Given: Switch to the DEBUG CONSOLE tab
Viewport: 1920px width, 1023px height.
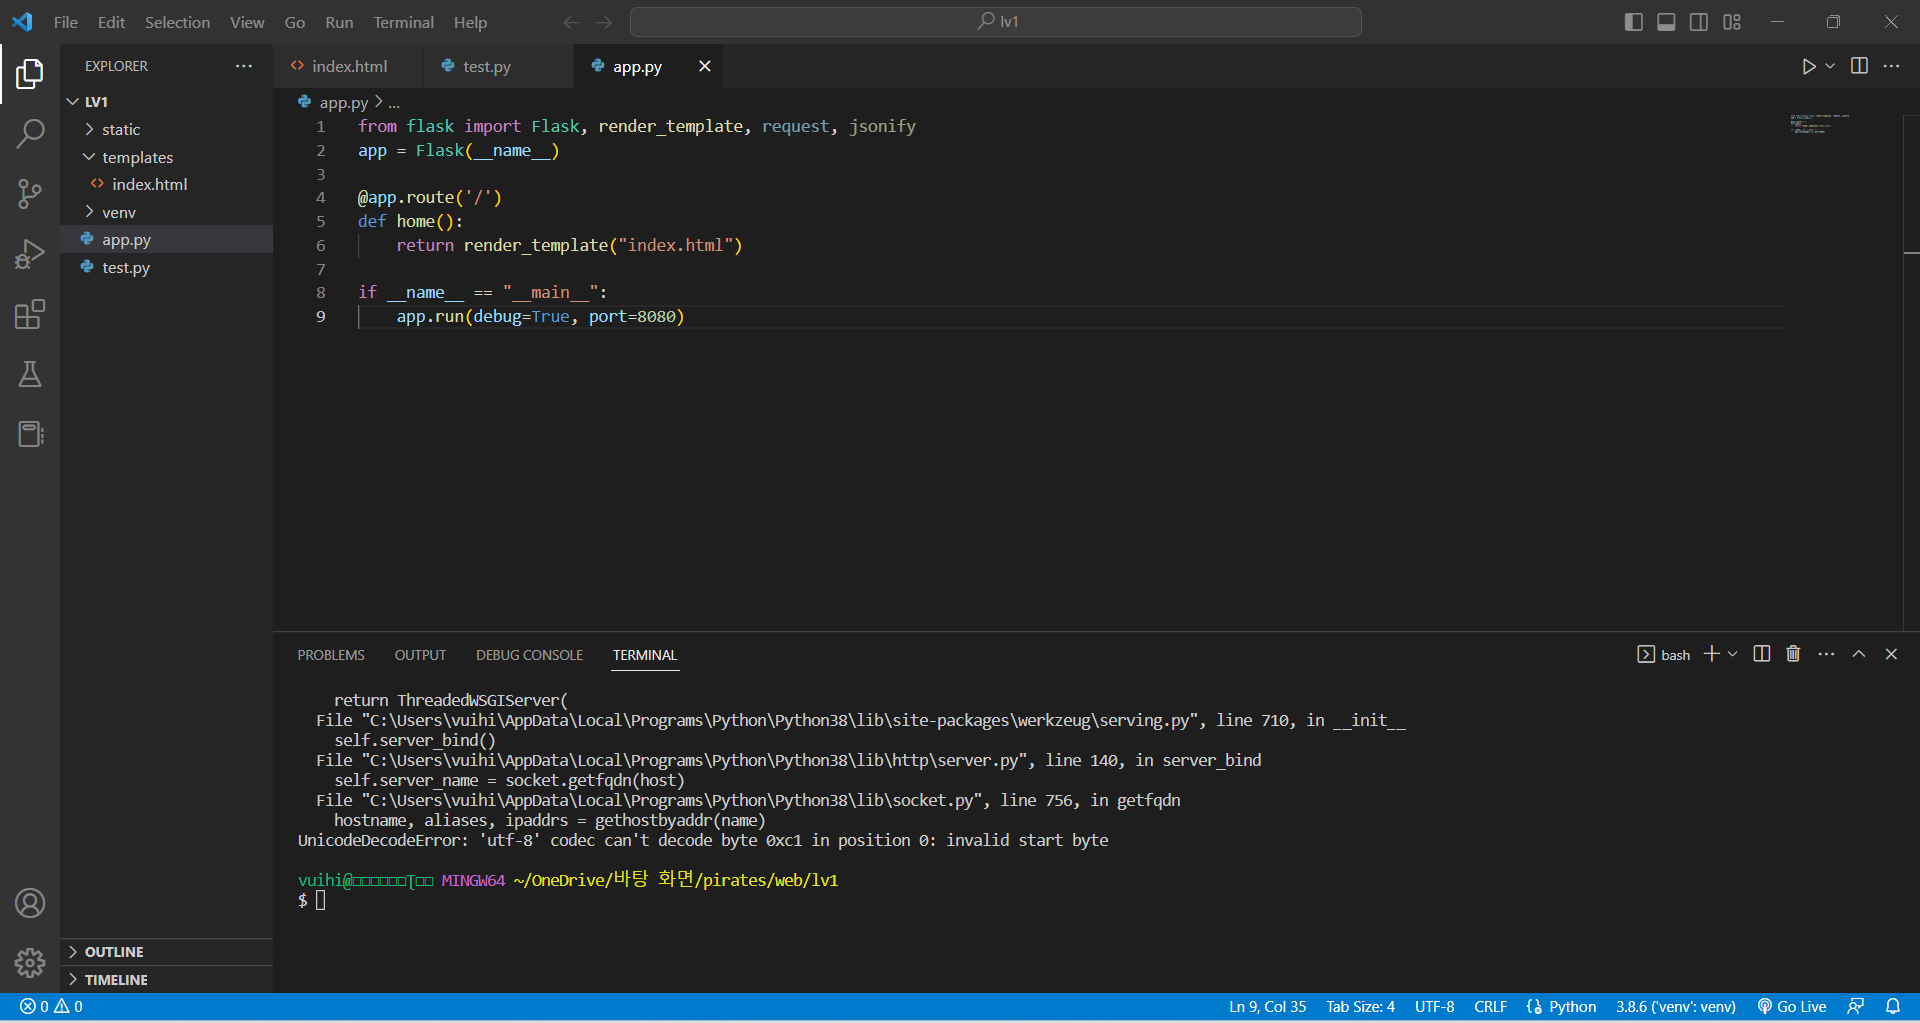Looking at the screenshot, I should (x=529, y=655).
